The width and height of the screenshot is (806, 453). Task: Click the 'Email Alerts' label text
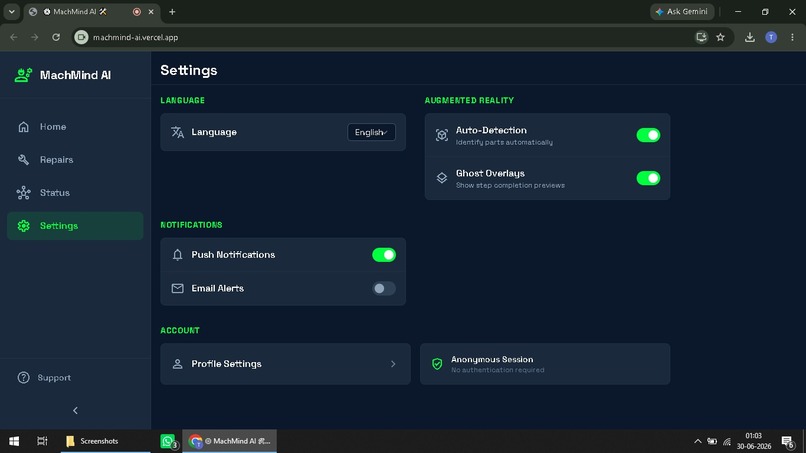click(x=217, y=288)
